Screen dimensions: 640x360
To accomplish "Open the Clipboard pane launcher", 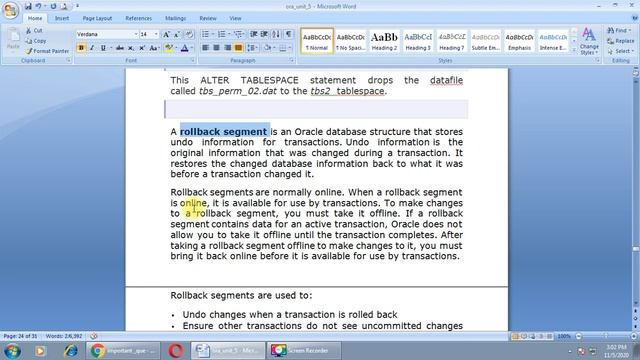I will point(68,60).
